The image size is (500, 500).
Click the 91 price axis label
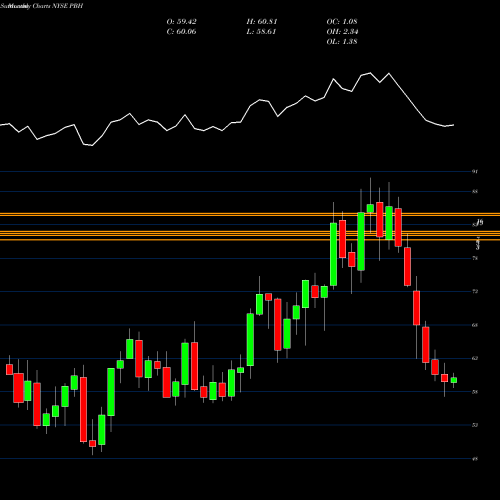[475, 171]
